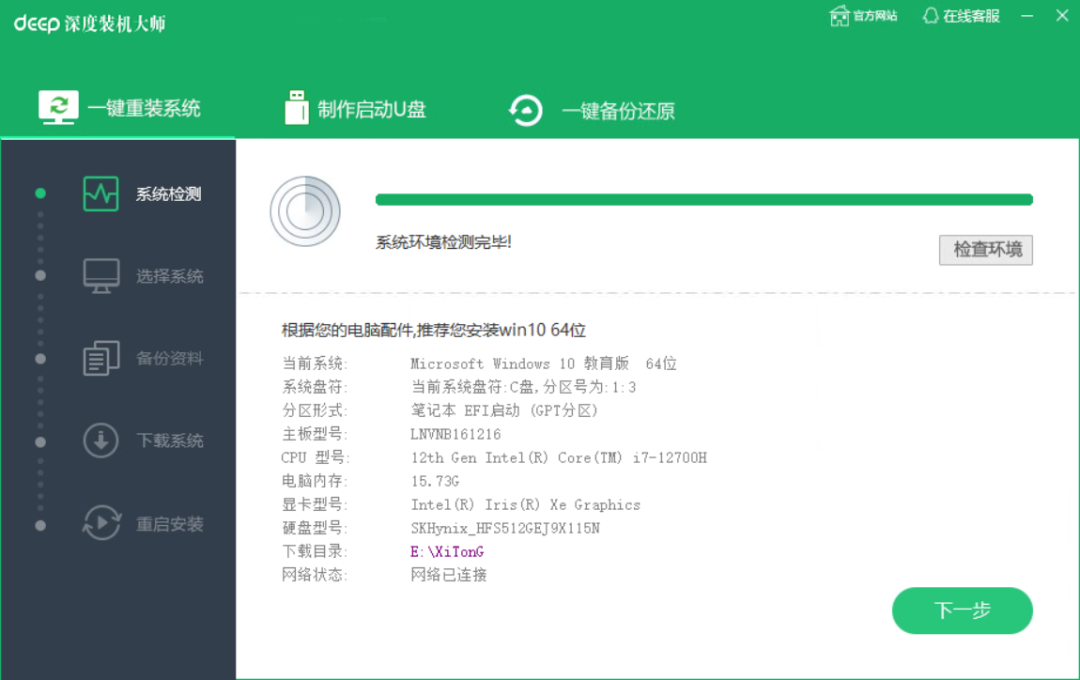Click the restart play icon for 重启安装

pyautogui.click(x=101, y=522)
